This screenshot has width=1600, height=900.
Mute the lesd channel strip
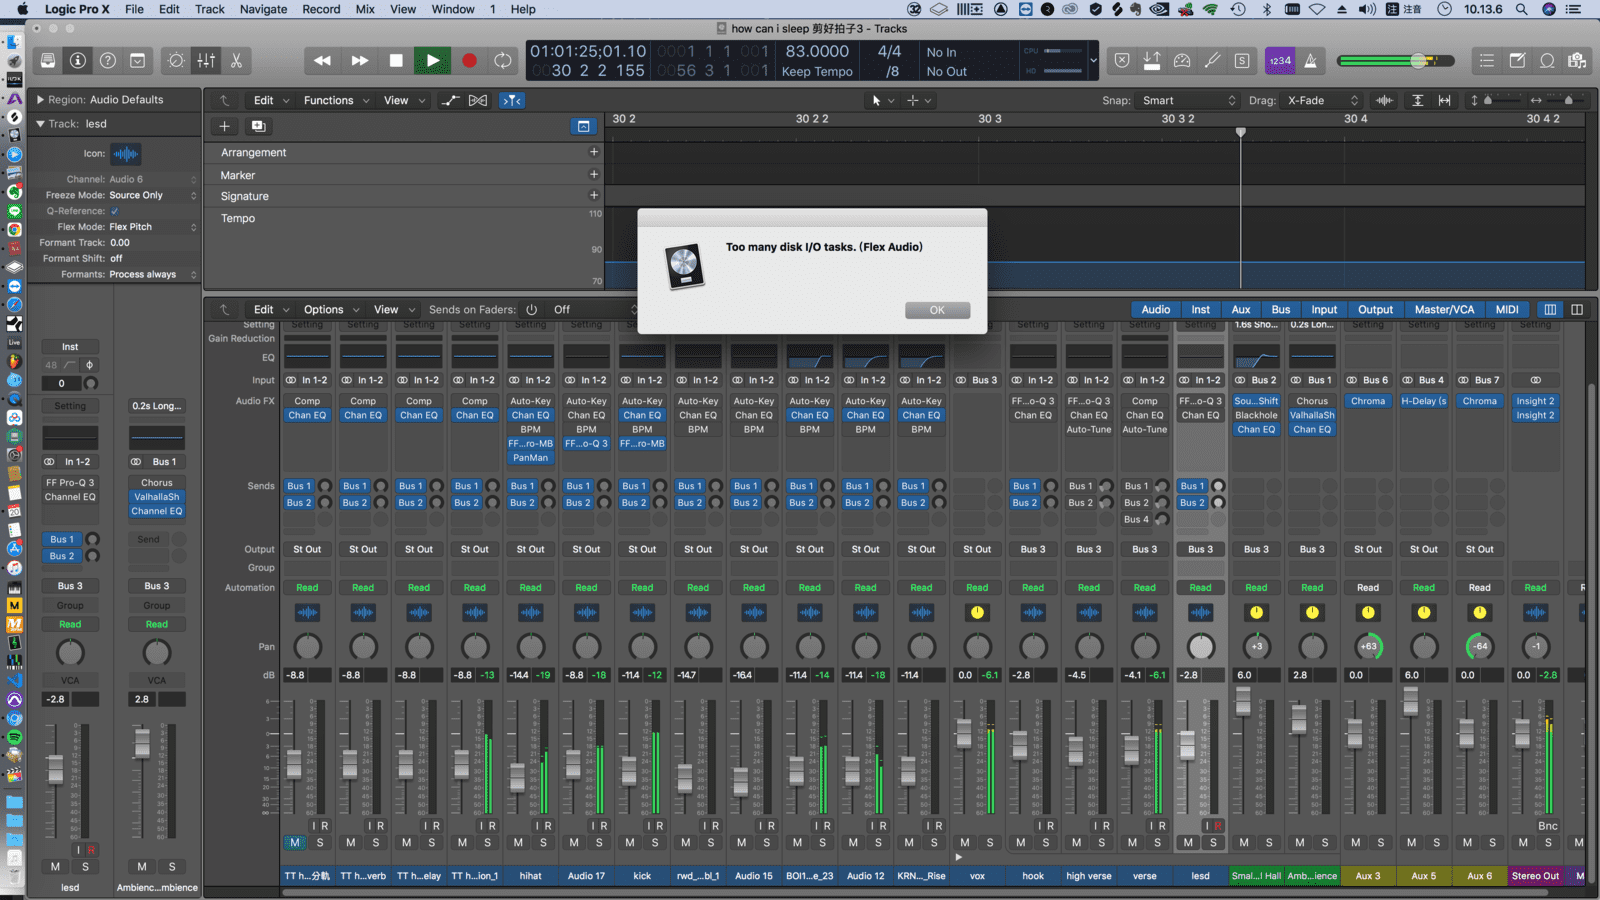click(1188, 843)
